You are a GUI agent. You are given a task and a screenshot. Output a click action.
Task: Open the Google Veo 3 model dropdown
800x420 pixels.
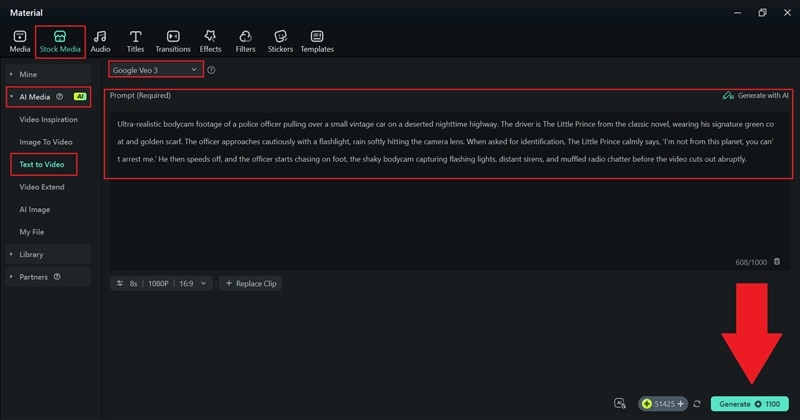tap(156, 70)
